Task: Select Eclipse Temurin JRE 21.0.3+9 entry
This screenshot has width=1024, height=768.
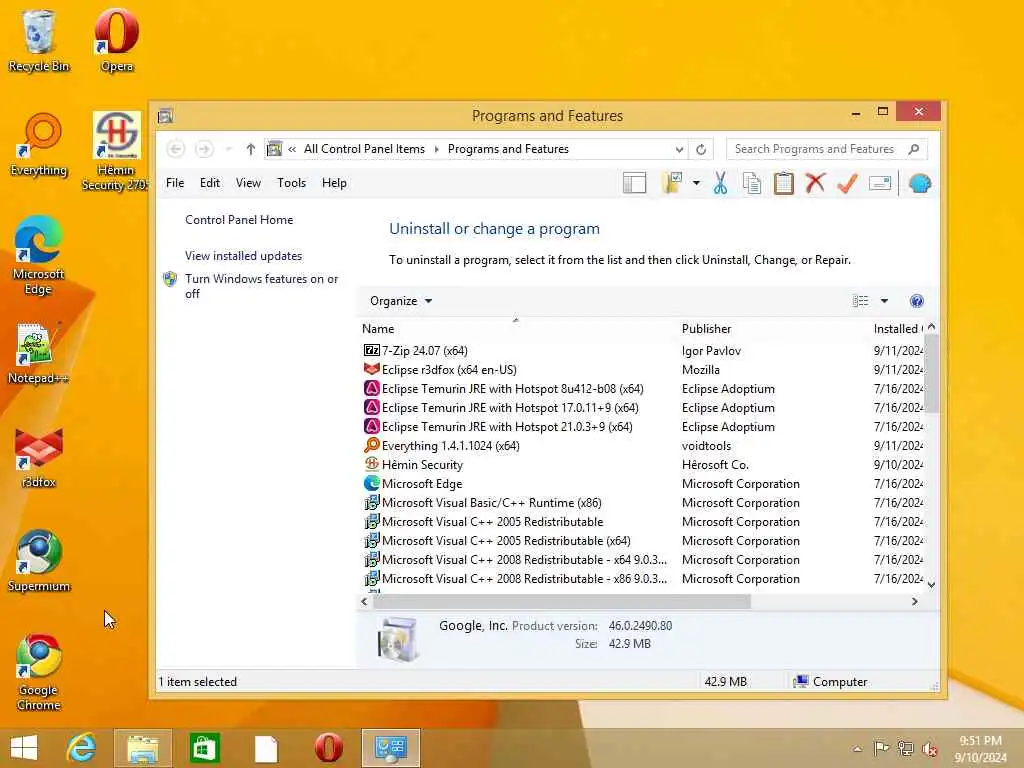Action: tap(507, 427)
